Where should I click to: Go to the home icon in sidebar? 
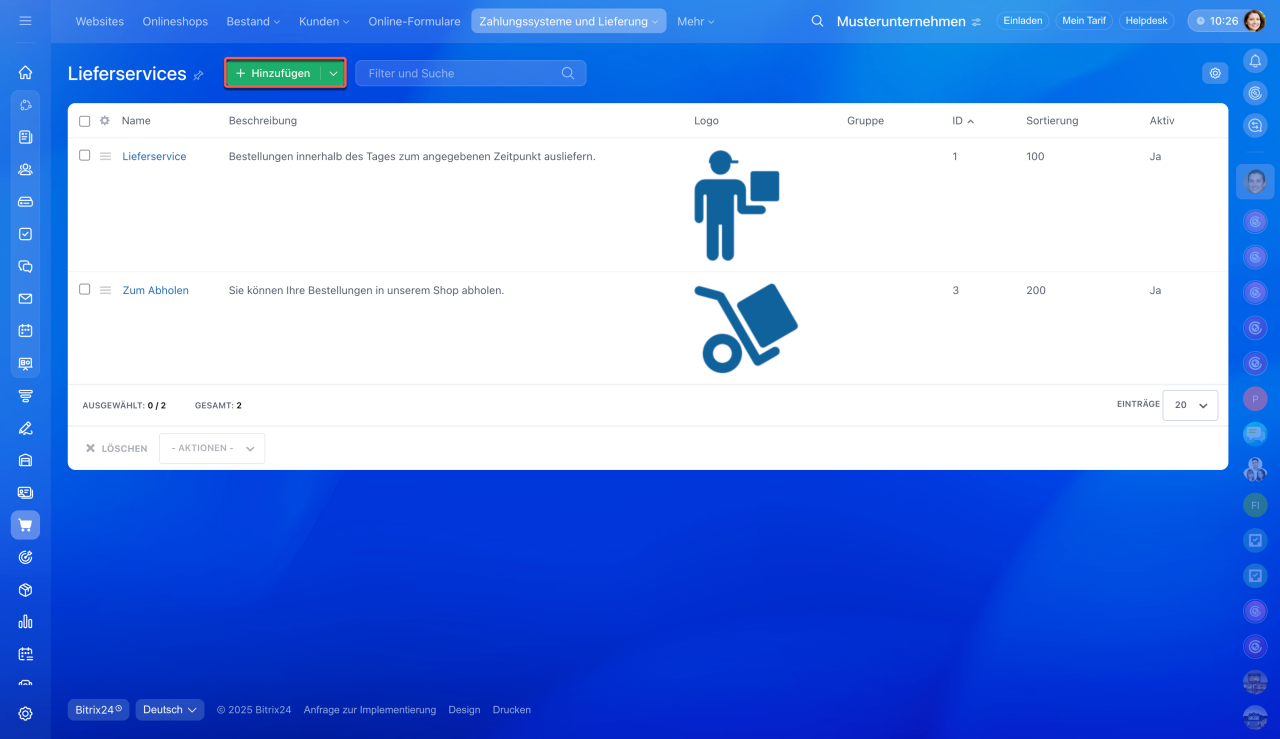pyautogui.click(x=25, y=72)
